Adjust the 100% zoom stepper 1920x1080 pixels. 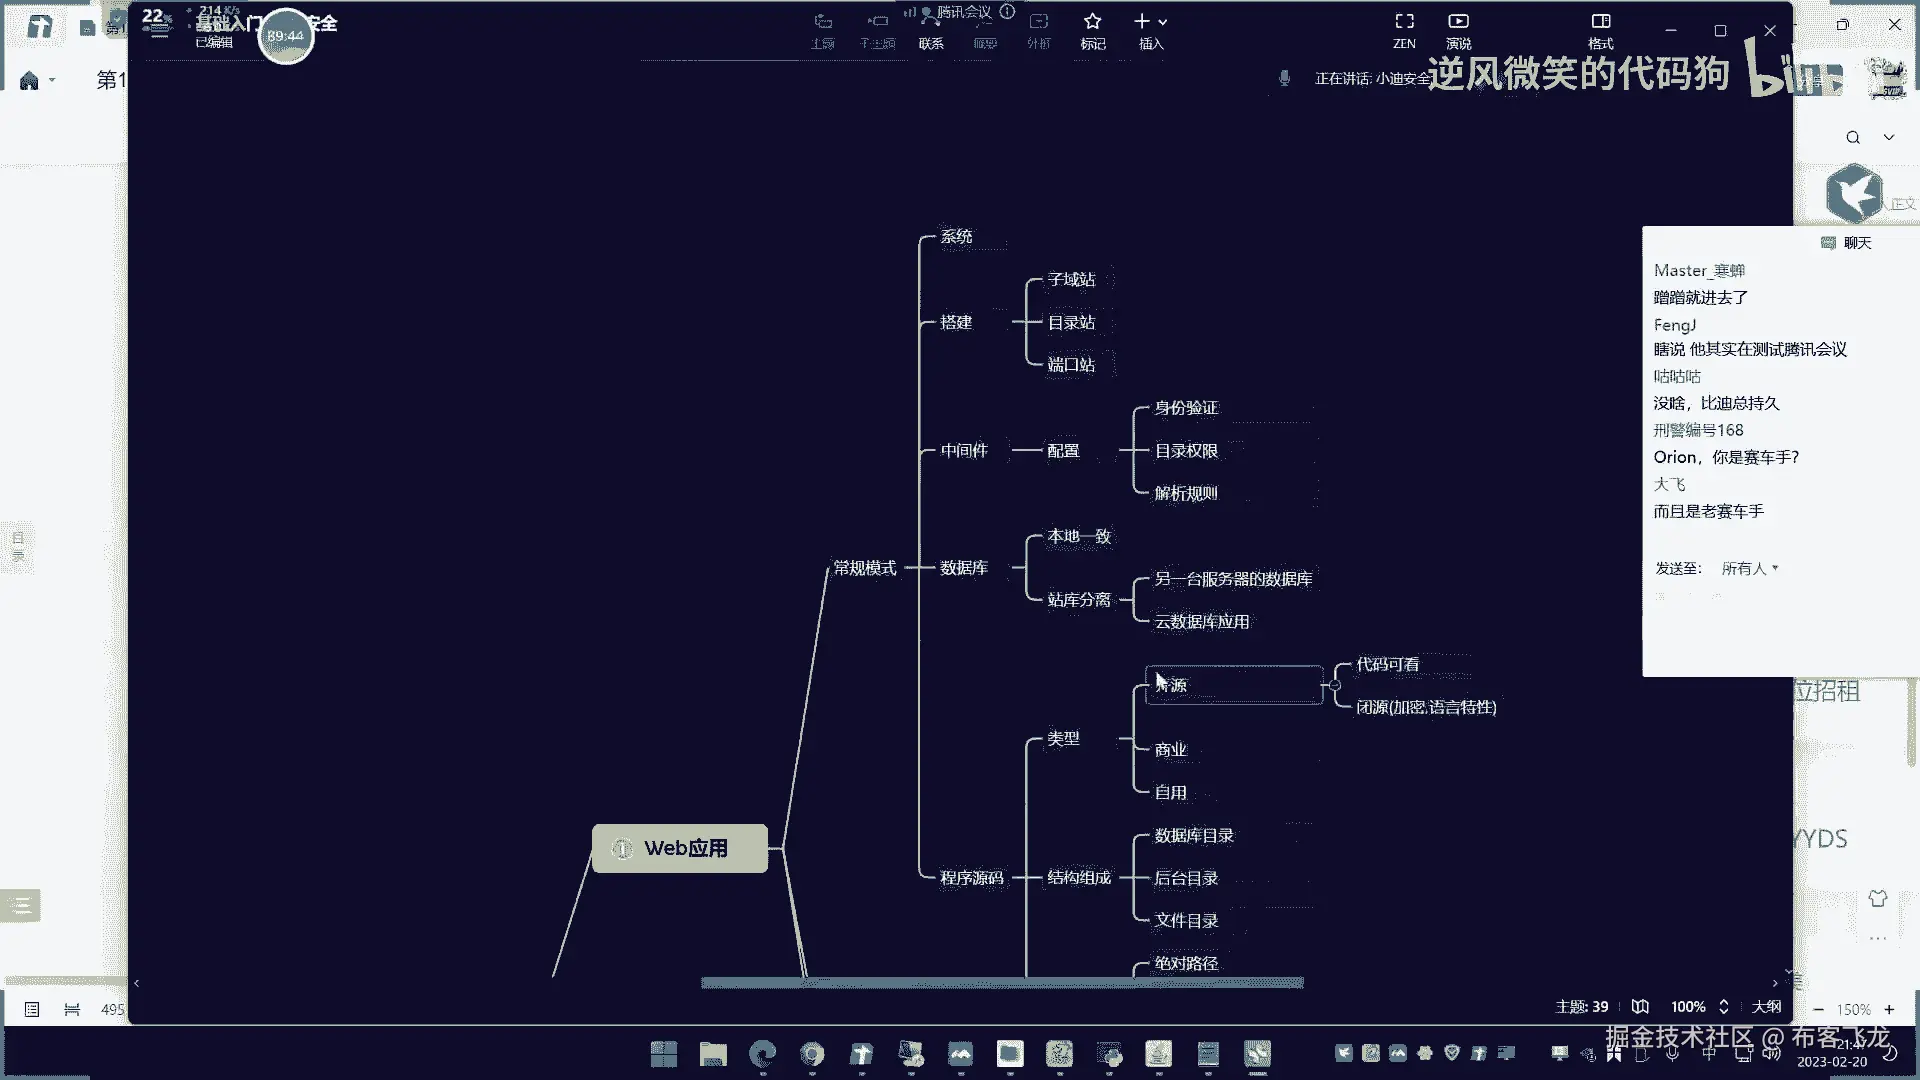click(1724, 1006)
